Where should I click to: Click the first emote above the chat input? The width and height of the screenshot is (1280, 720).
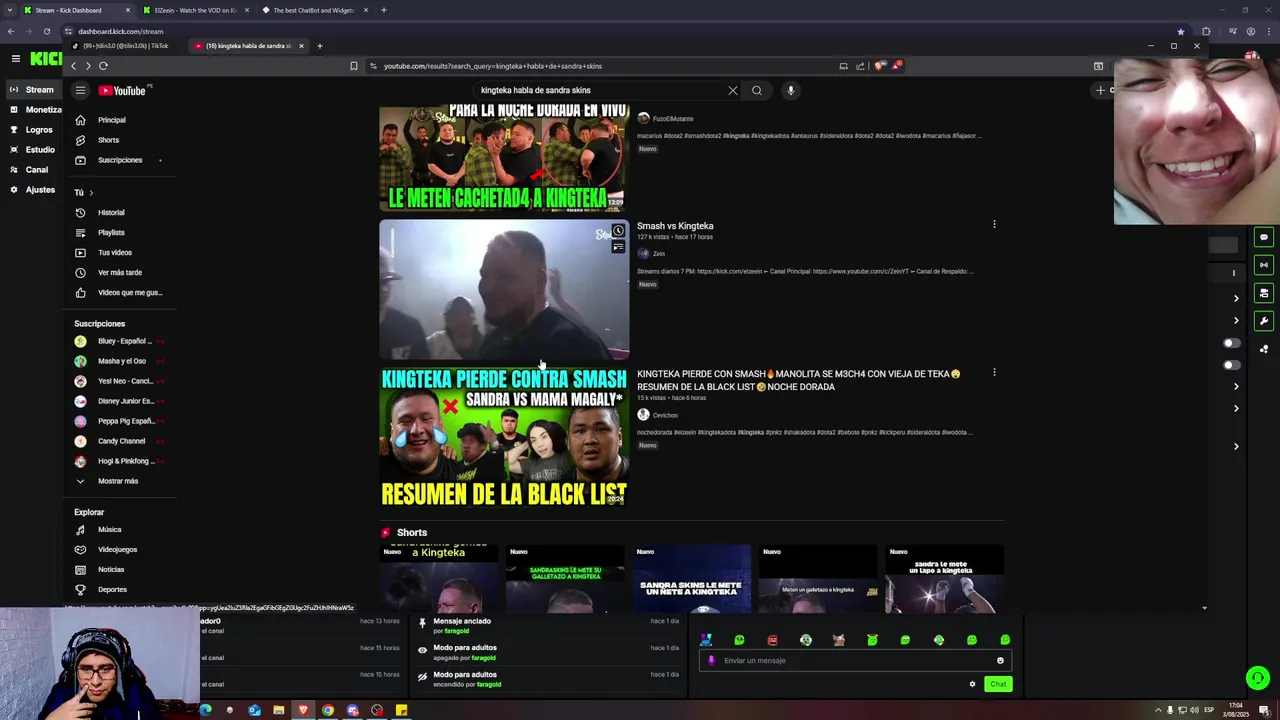coord(706,640)
